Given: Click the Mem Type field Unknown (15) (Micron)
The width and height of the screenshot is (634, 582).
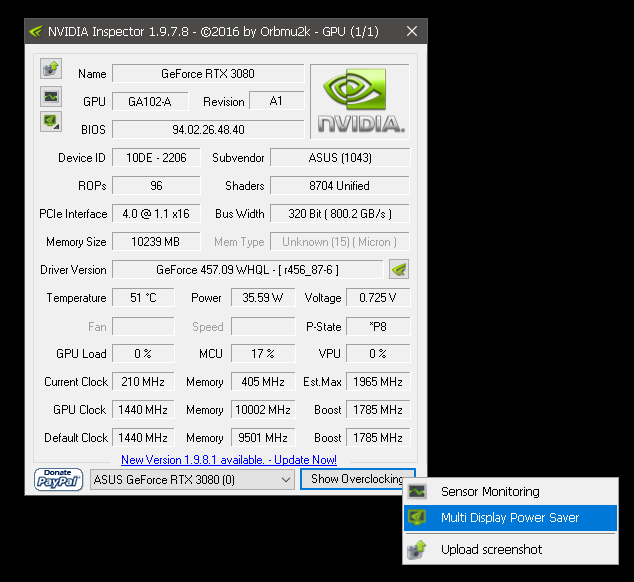Looking at the screenshot, I should (340, 242).
